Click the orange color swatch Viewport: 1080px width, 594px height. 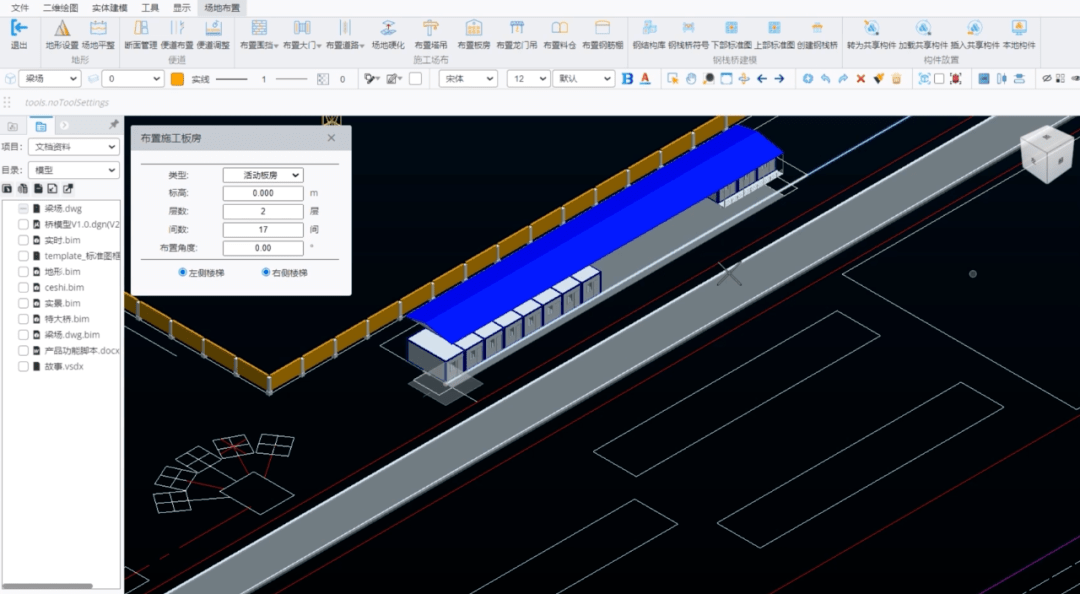(x=177, y=79)
